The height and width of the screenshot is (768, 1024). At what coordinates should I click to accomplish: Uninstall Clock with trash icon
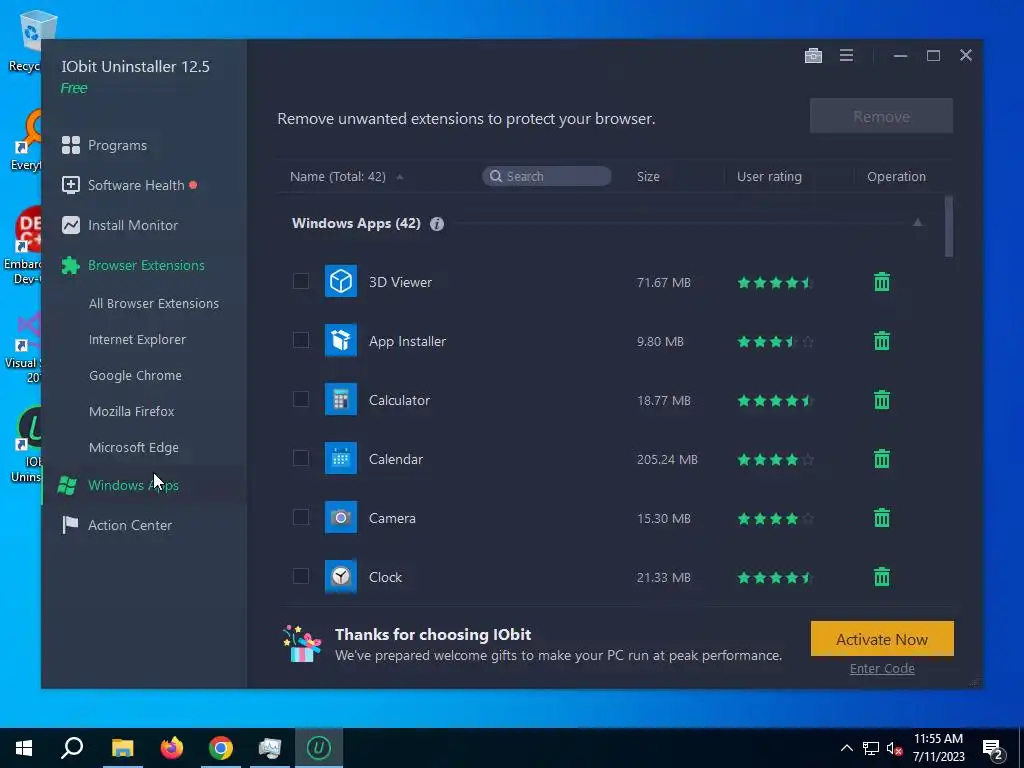[882, 577]
